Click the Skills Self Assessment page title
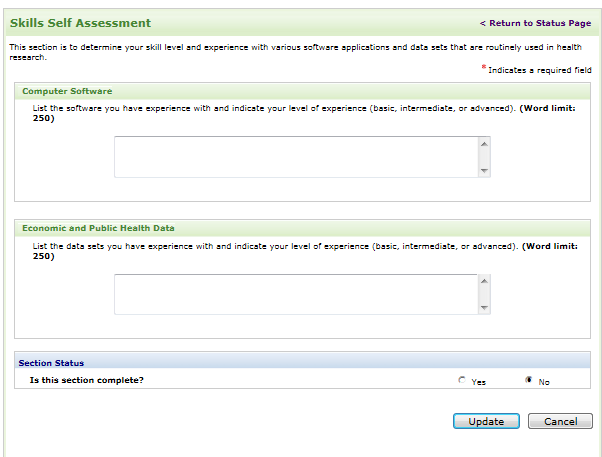 coord(80,23)
